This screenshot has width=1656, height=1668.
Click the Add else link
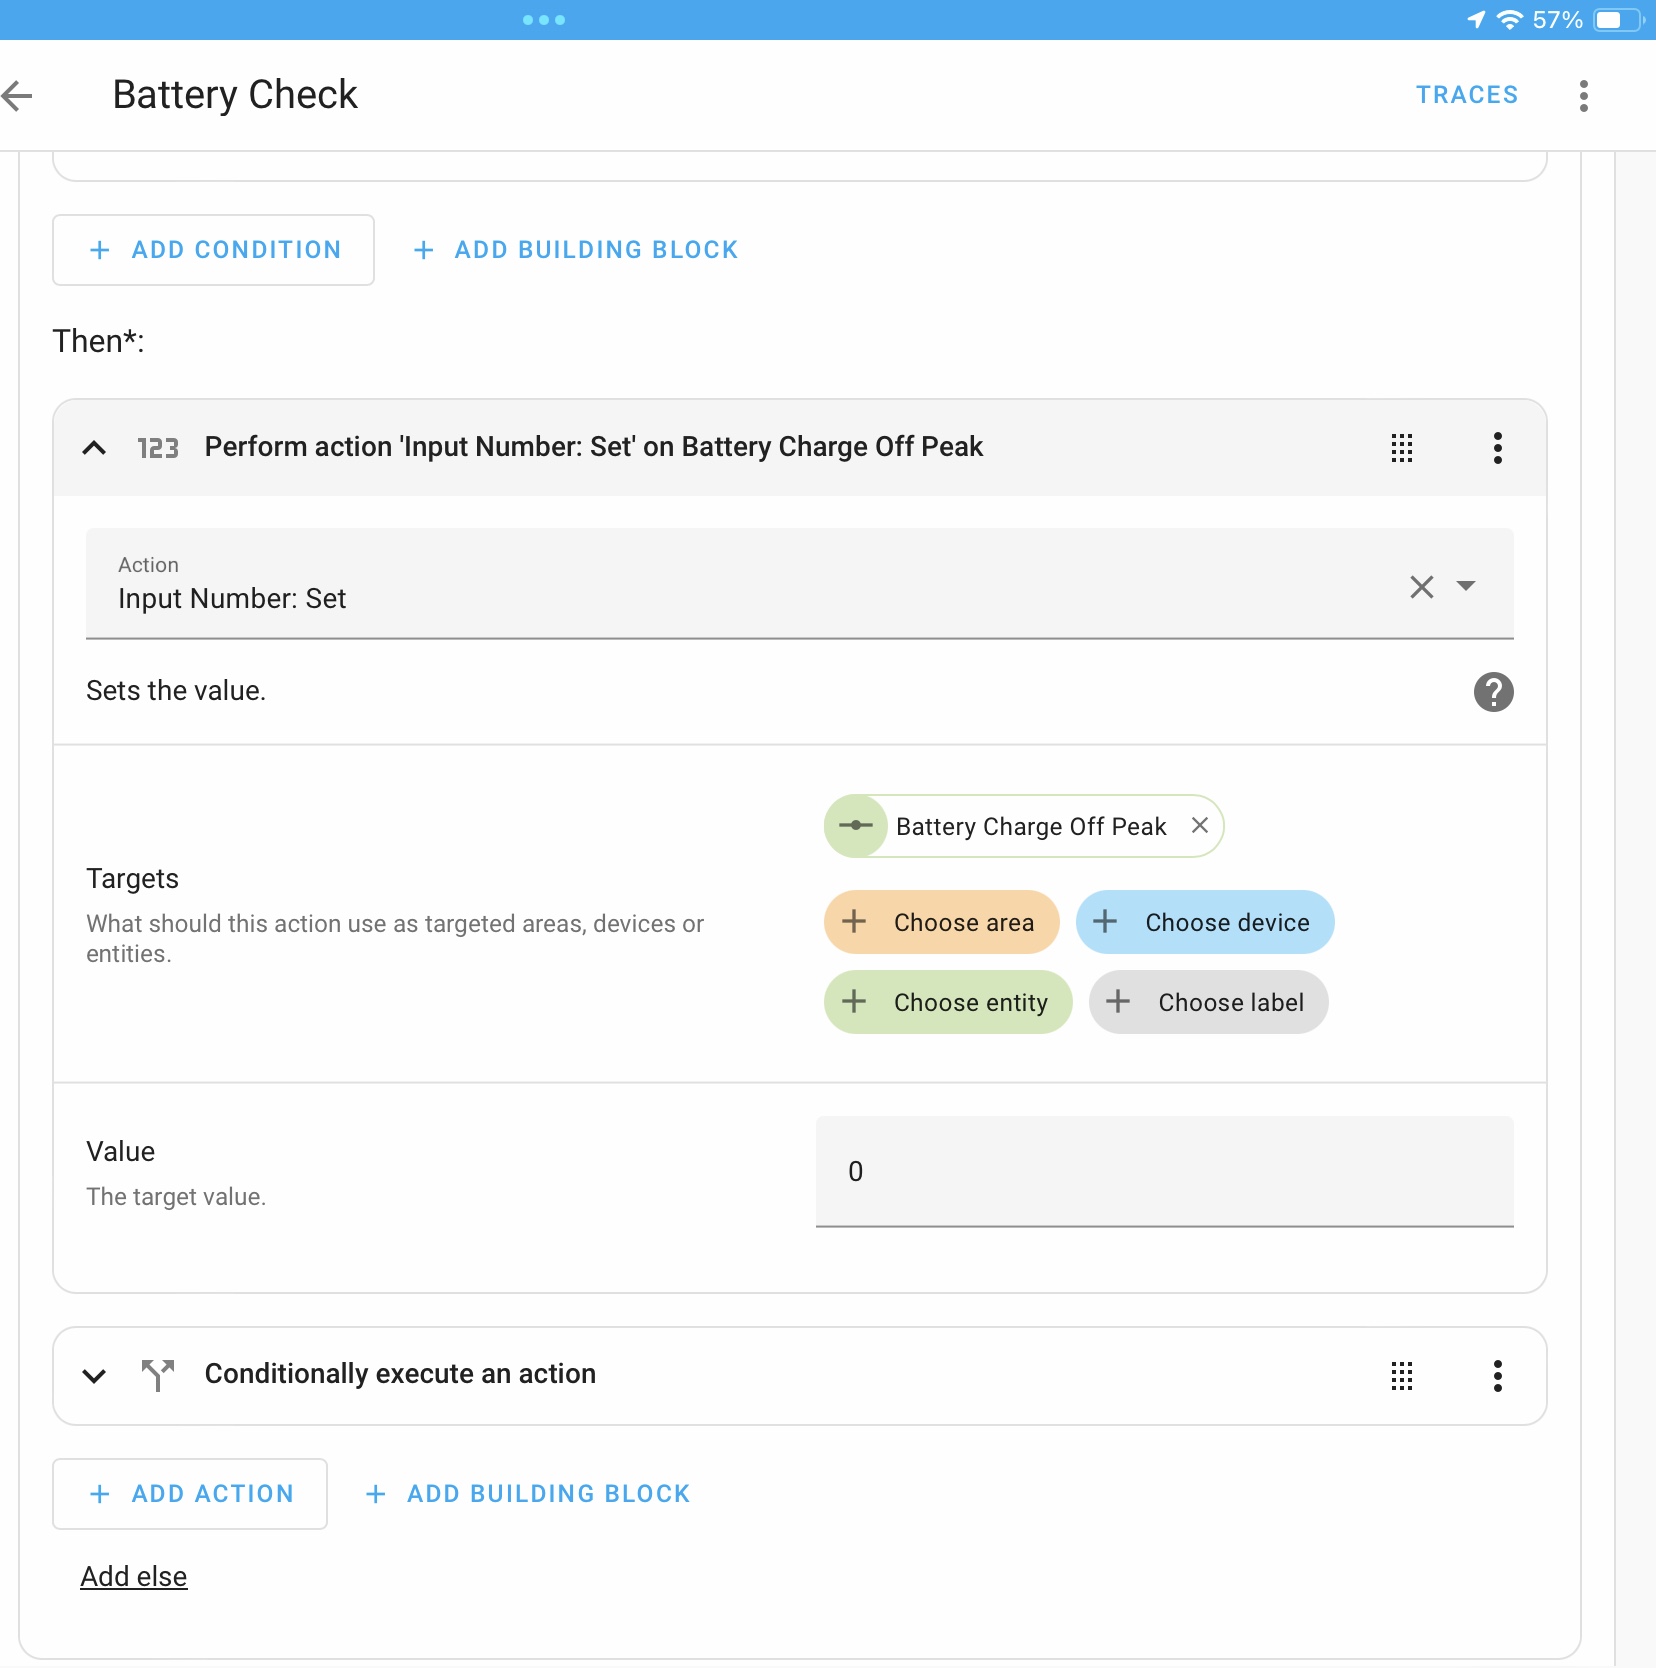(134, 1577)
